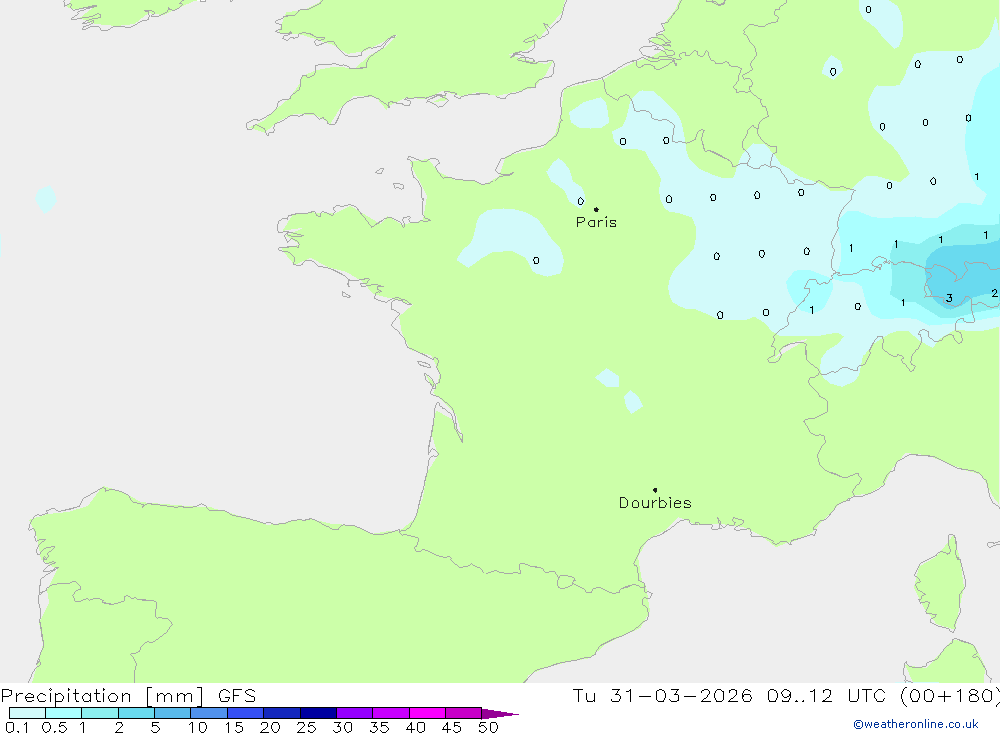Click the 40 mm magenta legend swatch
This screenshot has height=733, width=1000.
point(427,713)
